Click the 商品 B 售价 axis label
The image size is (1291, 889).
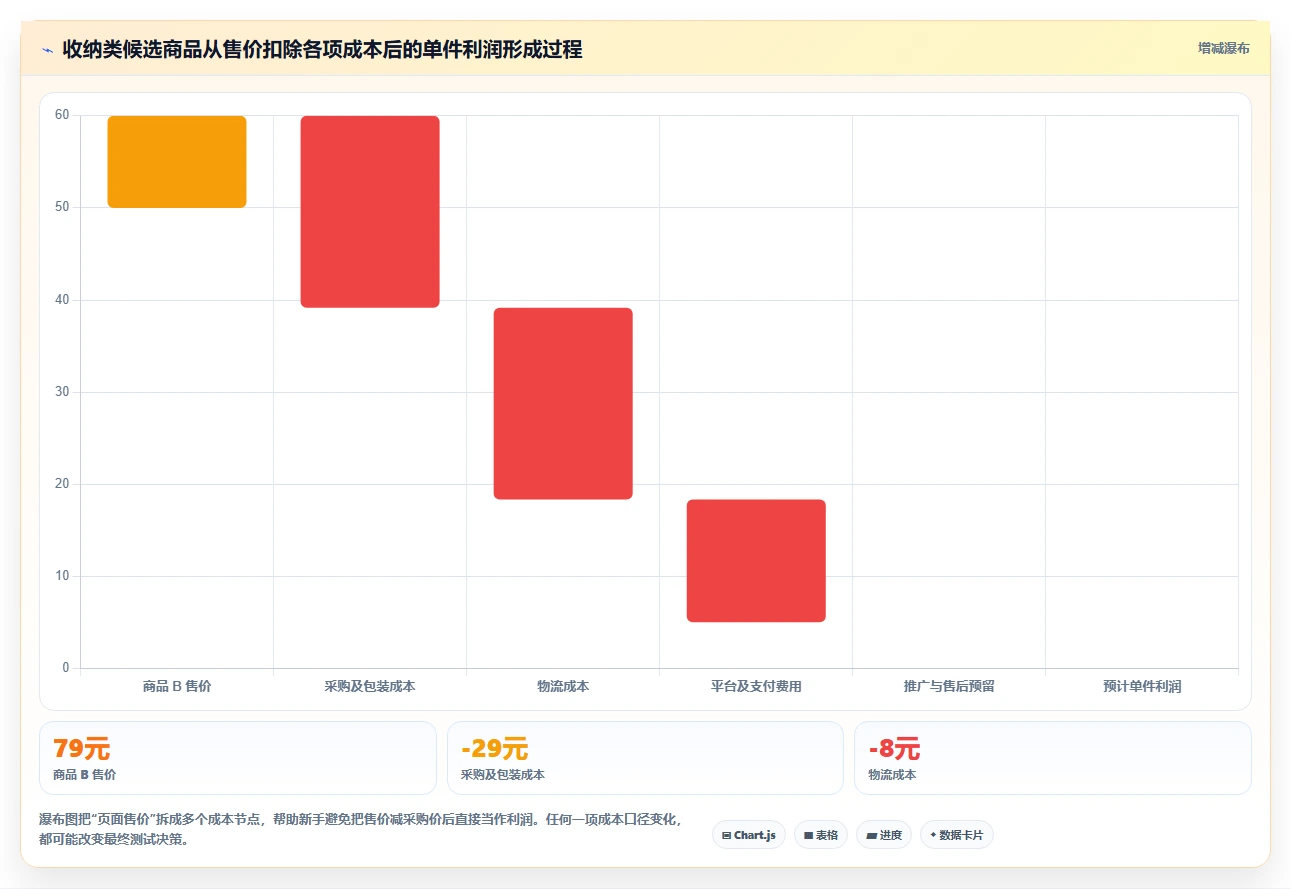pos(177,687)
